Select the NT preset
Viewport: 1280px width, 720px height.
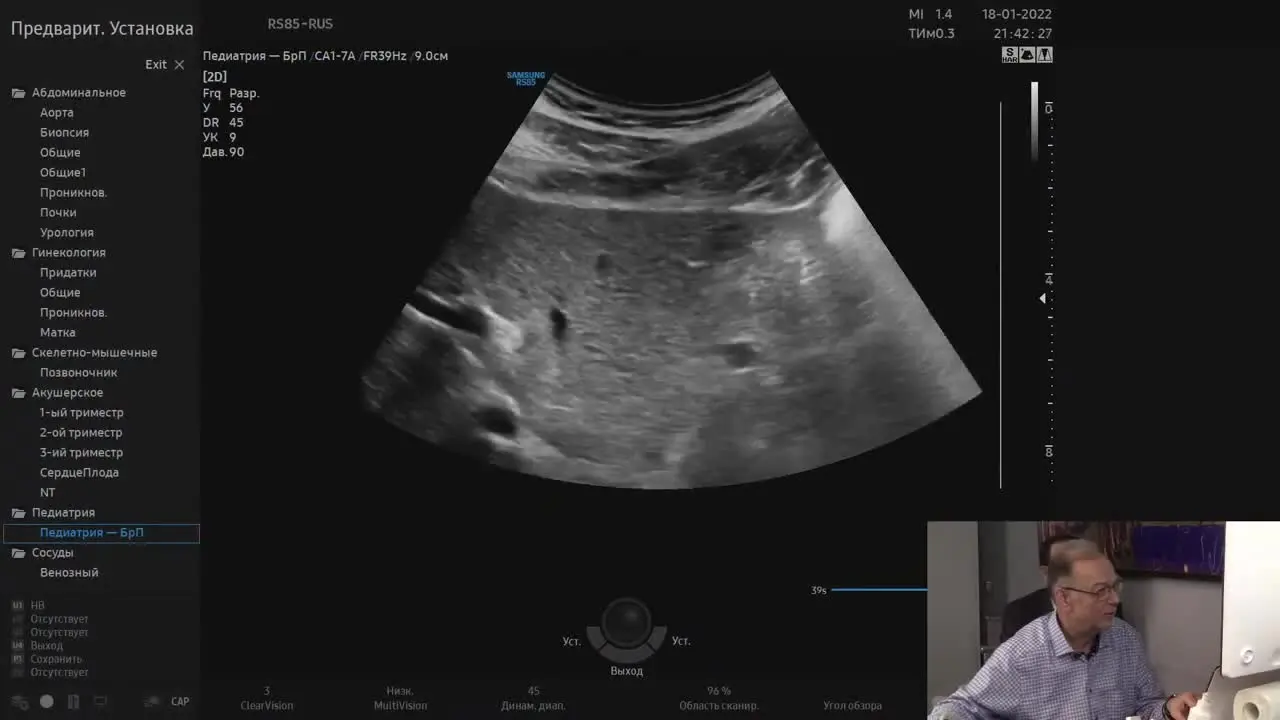coord(48,493)
